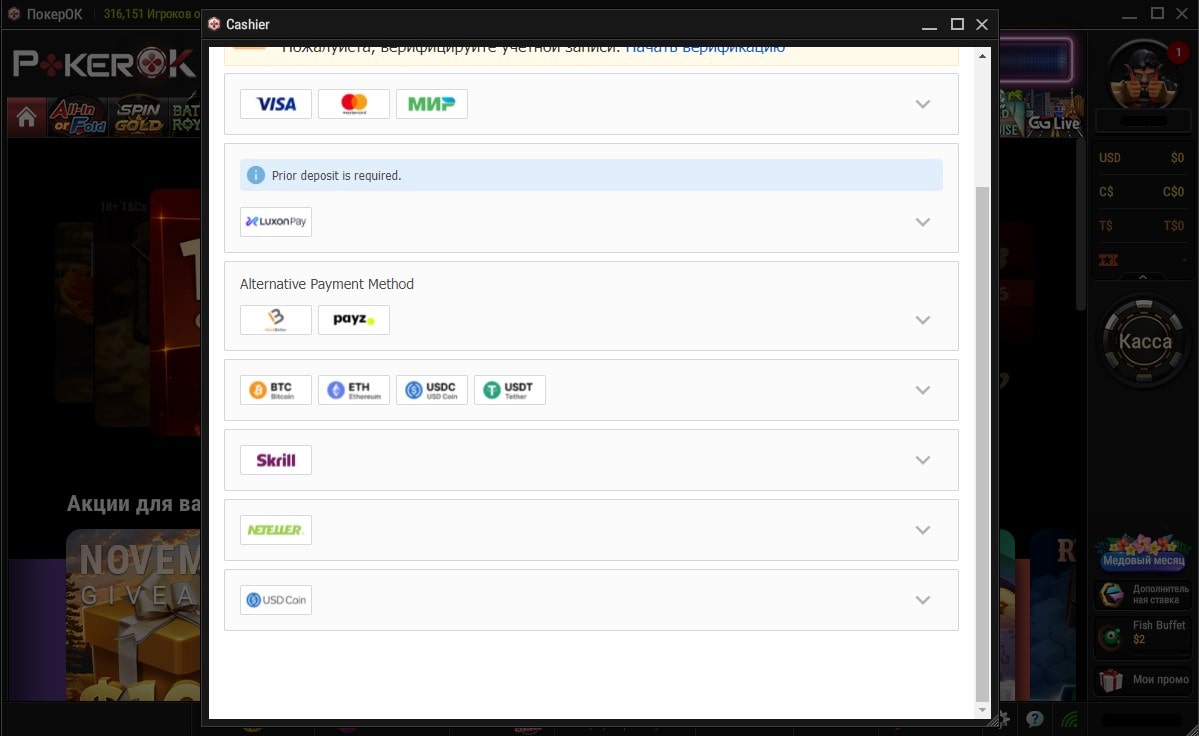Expand the VISA/Mastercard/МИР payment row
The width and height of the screenshot is (1199, 736).
coord(923,104)
